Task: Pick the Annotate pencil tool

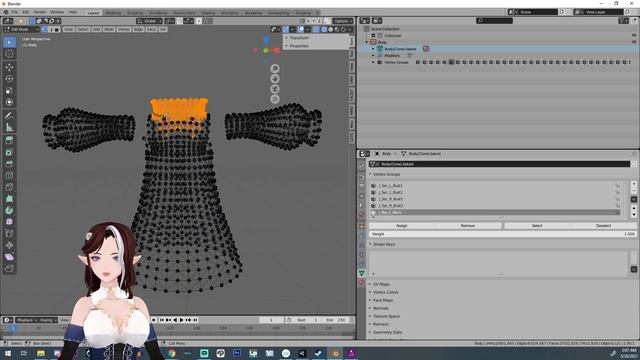Action: point(9,116)
